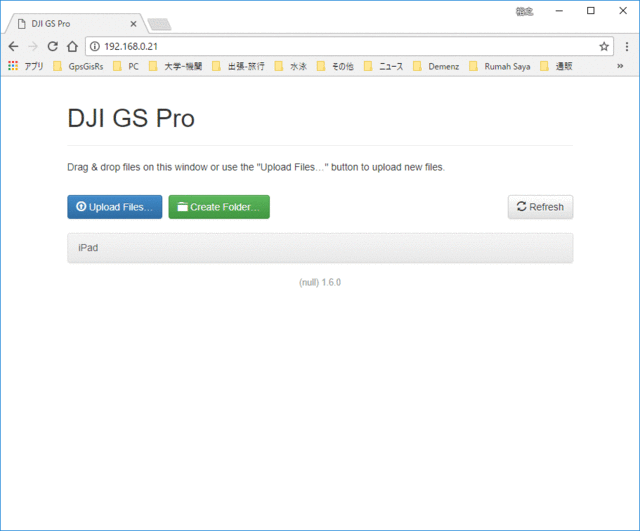Click the browser forward arrow
640x531 pixels.
(x=33, y=47)
